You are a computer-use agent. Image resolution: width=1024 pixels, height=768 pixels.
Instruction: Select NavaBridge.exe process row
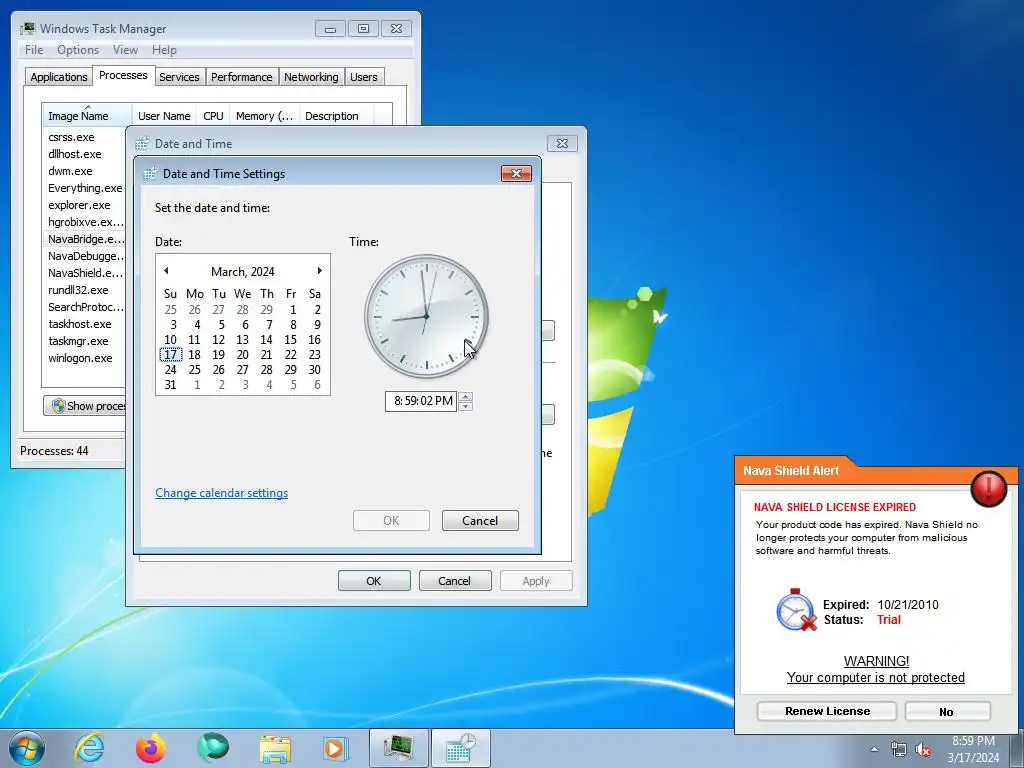(84, 239)
